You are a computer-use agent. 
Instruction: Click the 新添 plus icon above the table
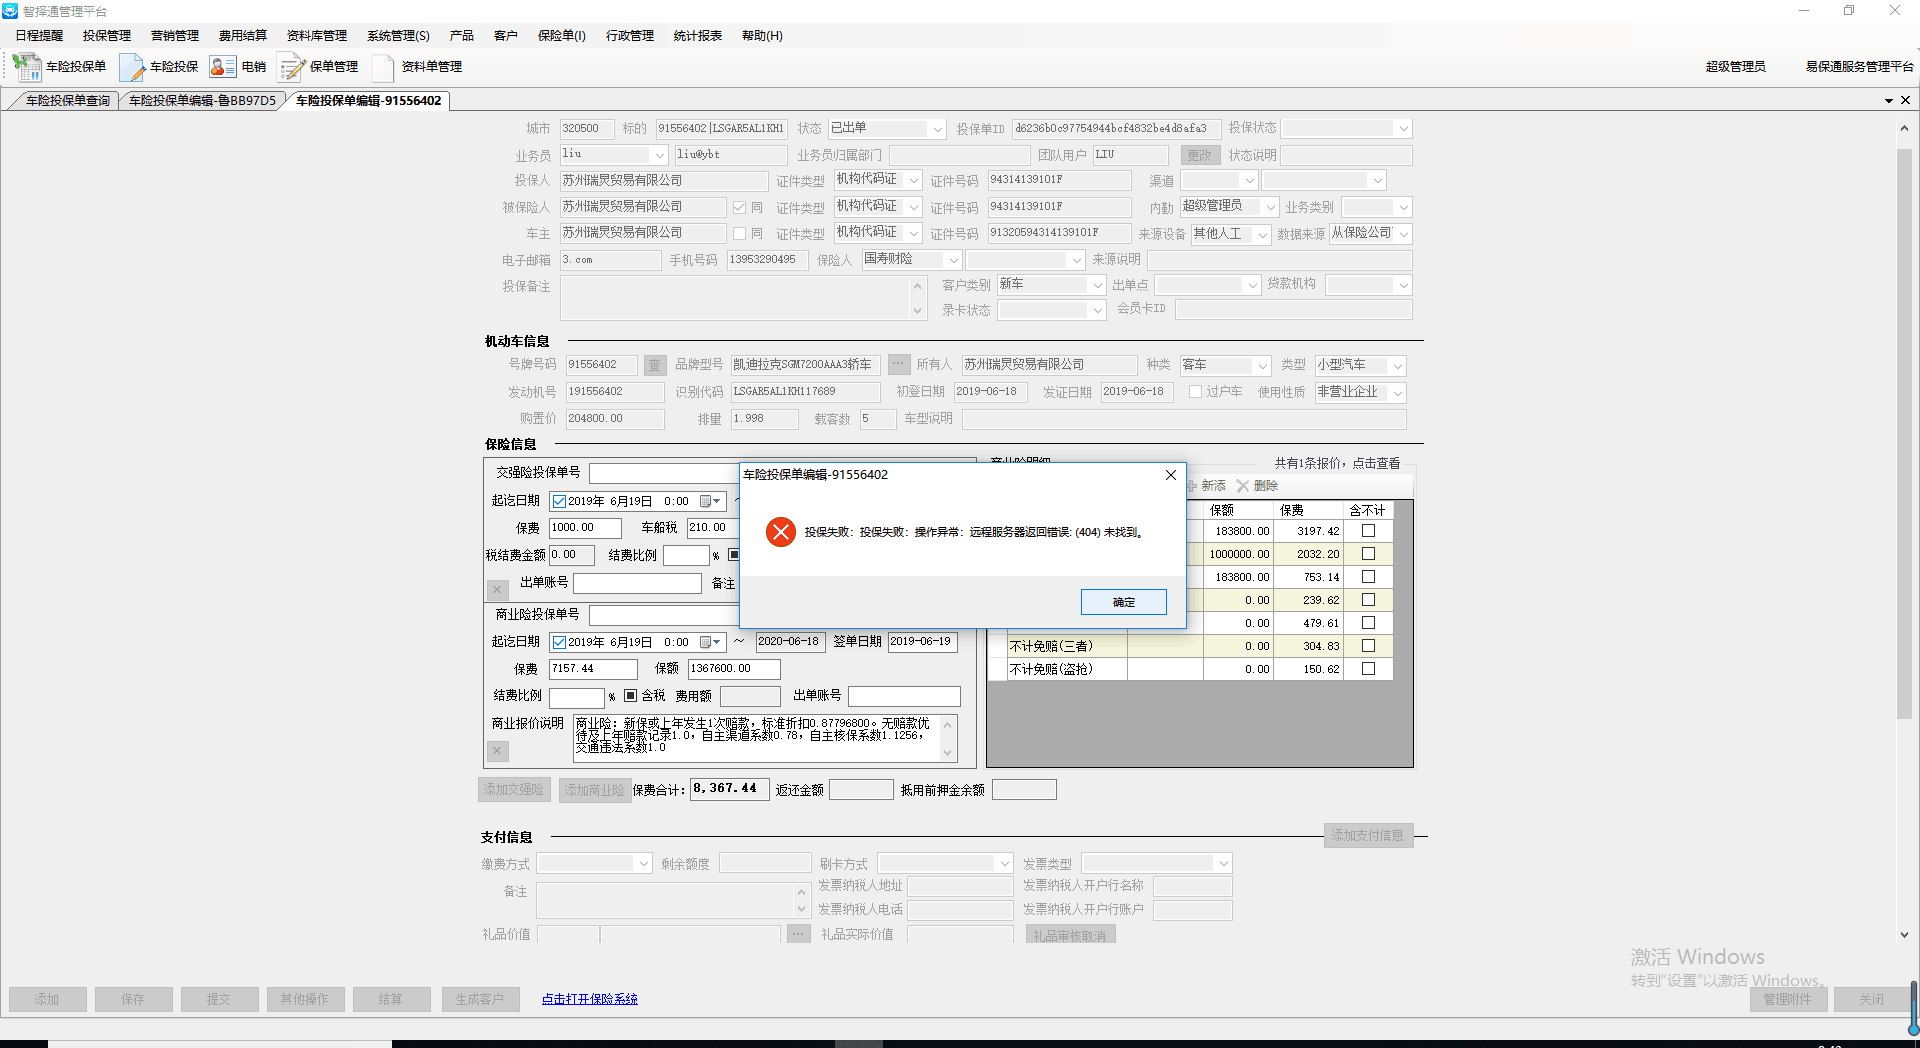[x=1192, y=486]
